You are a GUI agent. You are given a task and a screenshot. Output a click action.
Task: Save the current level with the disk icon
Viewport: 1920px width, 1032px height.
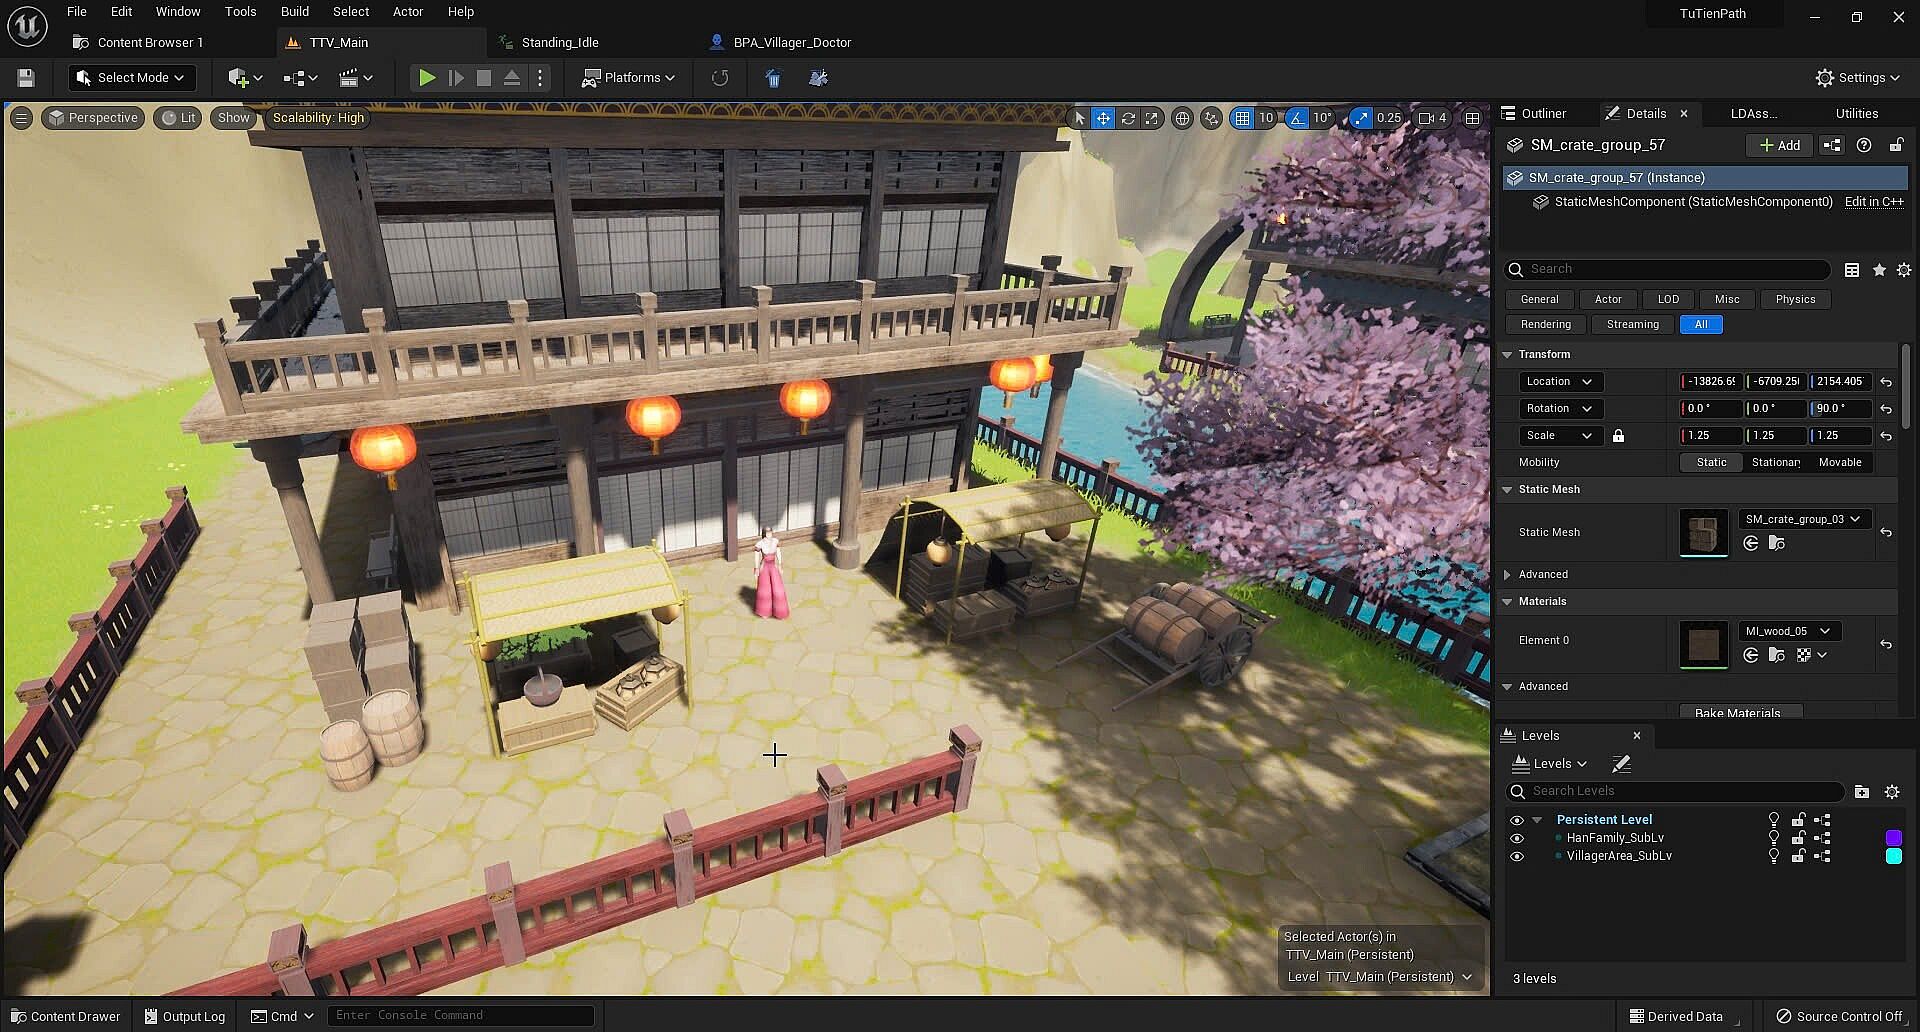click(x=26, y=78)
